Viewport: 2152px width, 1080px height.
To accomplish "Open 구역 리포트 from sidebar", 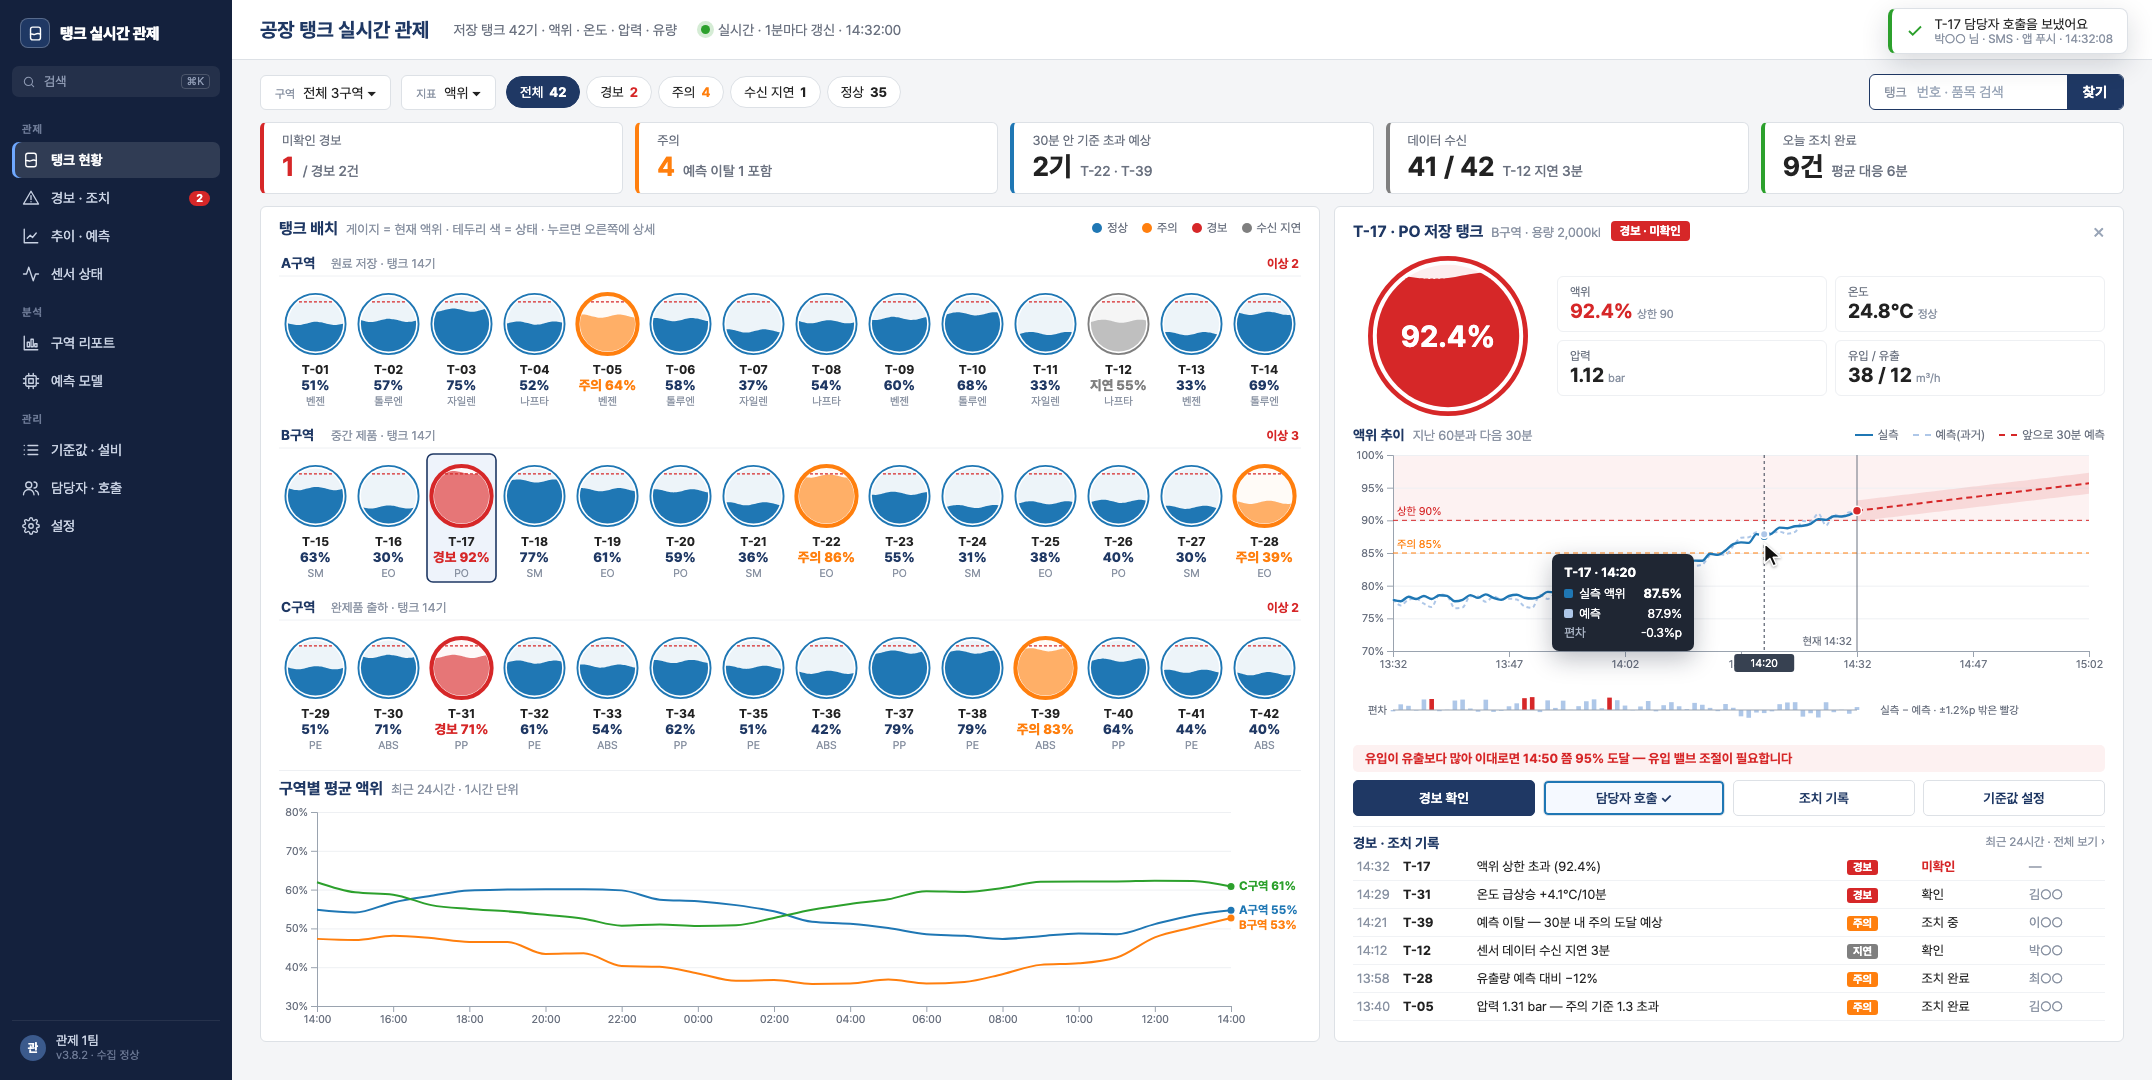I will [116, 343].
